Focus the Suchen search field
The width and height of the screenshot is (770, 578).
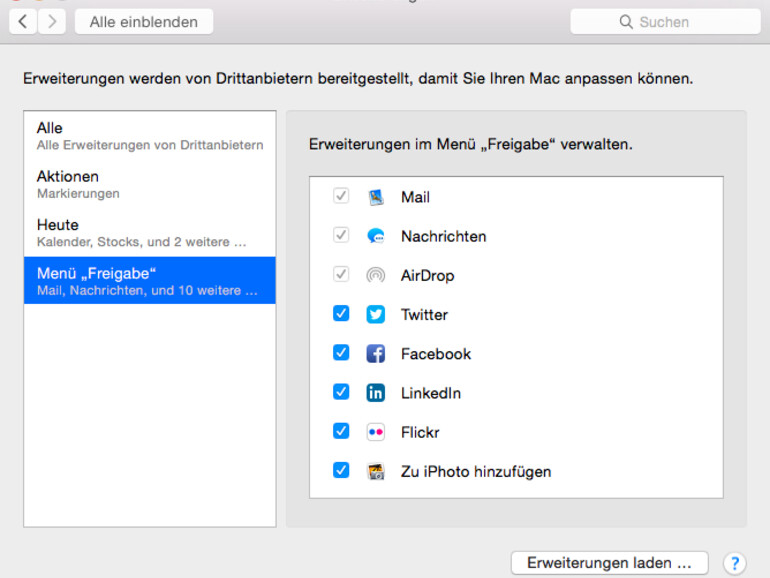point(665,22)
